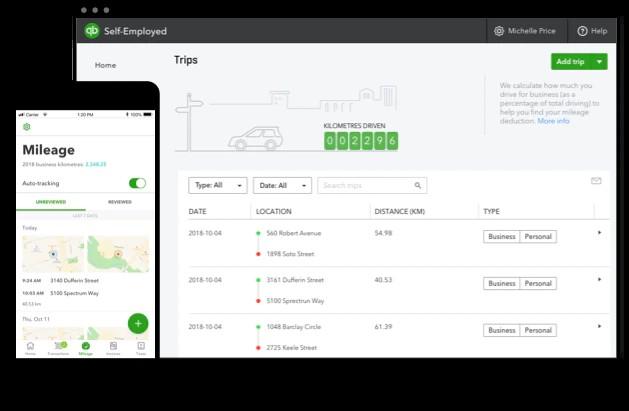Go to Home in the sidebar
Viewport: 629px width, 411px height.
click(x=106, y=65)
